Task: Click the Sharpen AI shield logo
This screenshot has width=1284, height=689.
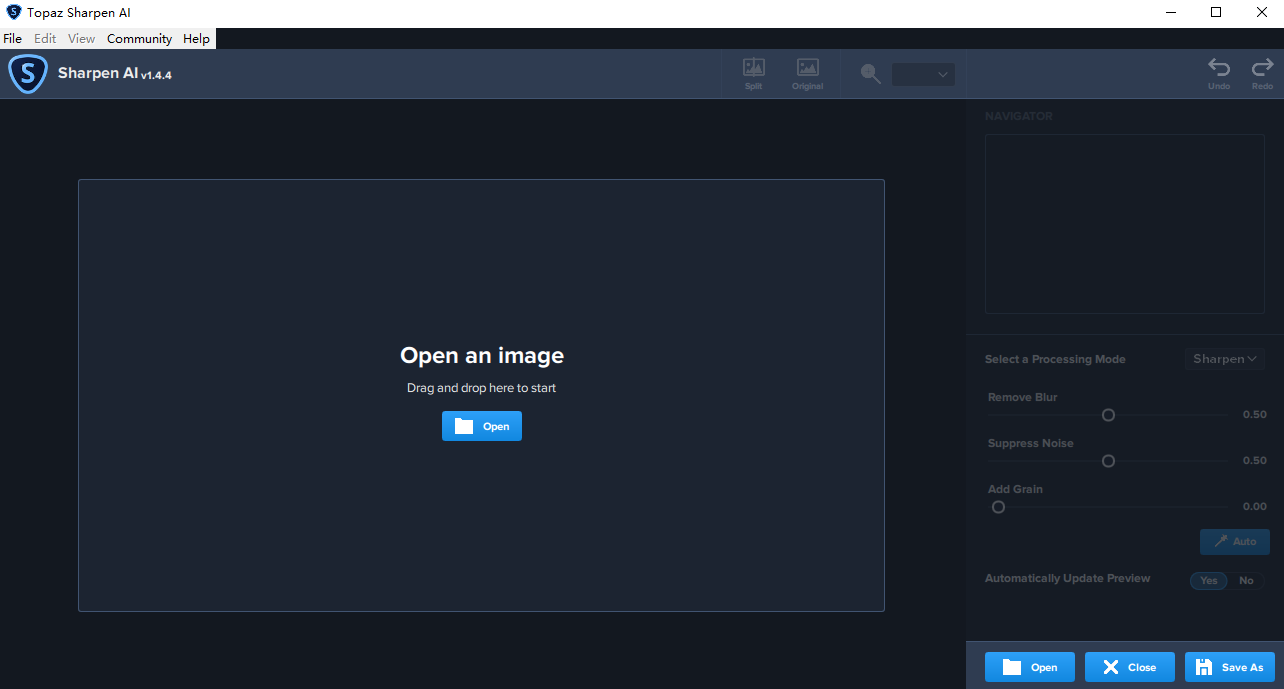Action: pos(28,74)
